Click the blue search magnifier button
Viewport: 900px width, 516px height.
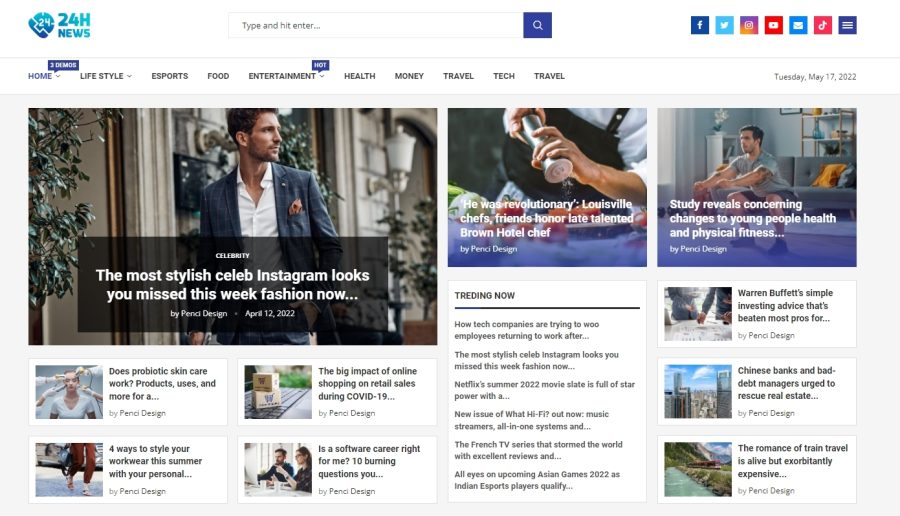point(537,25)
